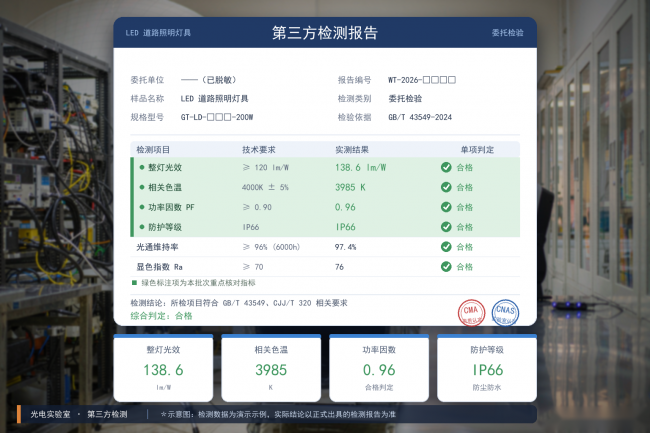Click the 检测项目 column header
Image resolution: width=650 pixels, height=433 pixels.
click(x=153, y=150)
